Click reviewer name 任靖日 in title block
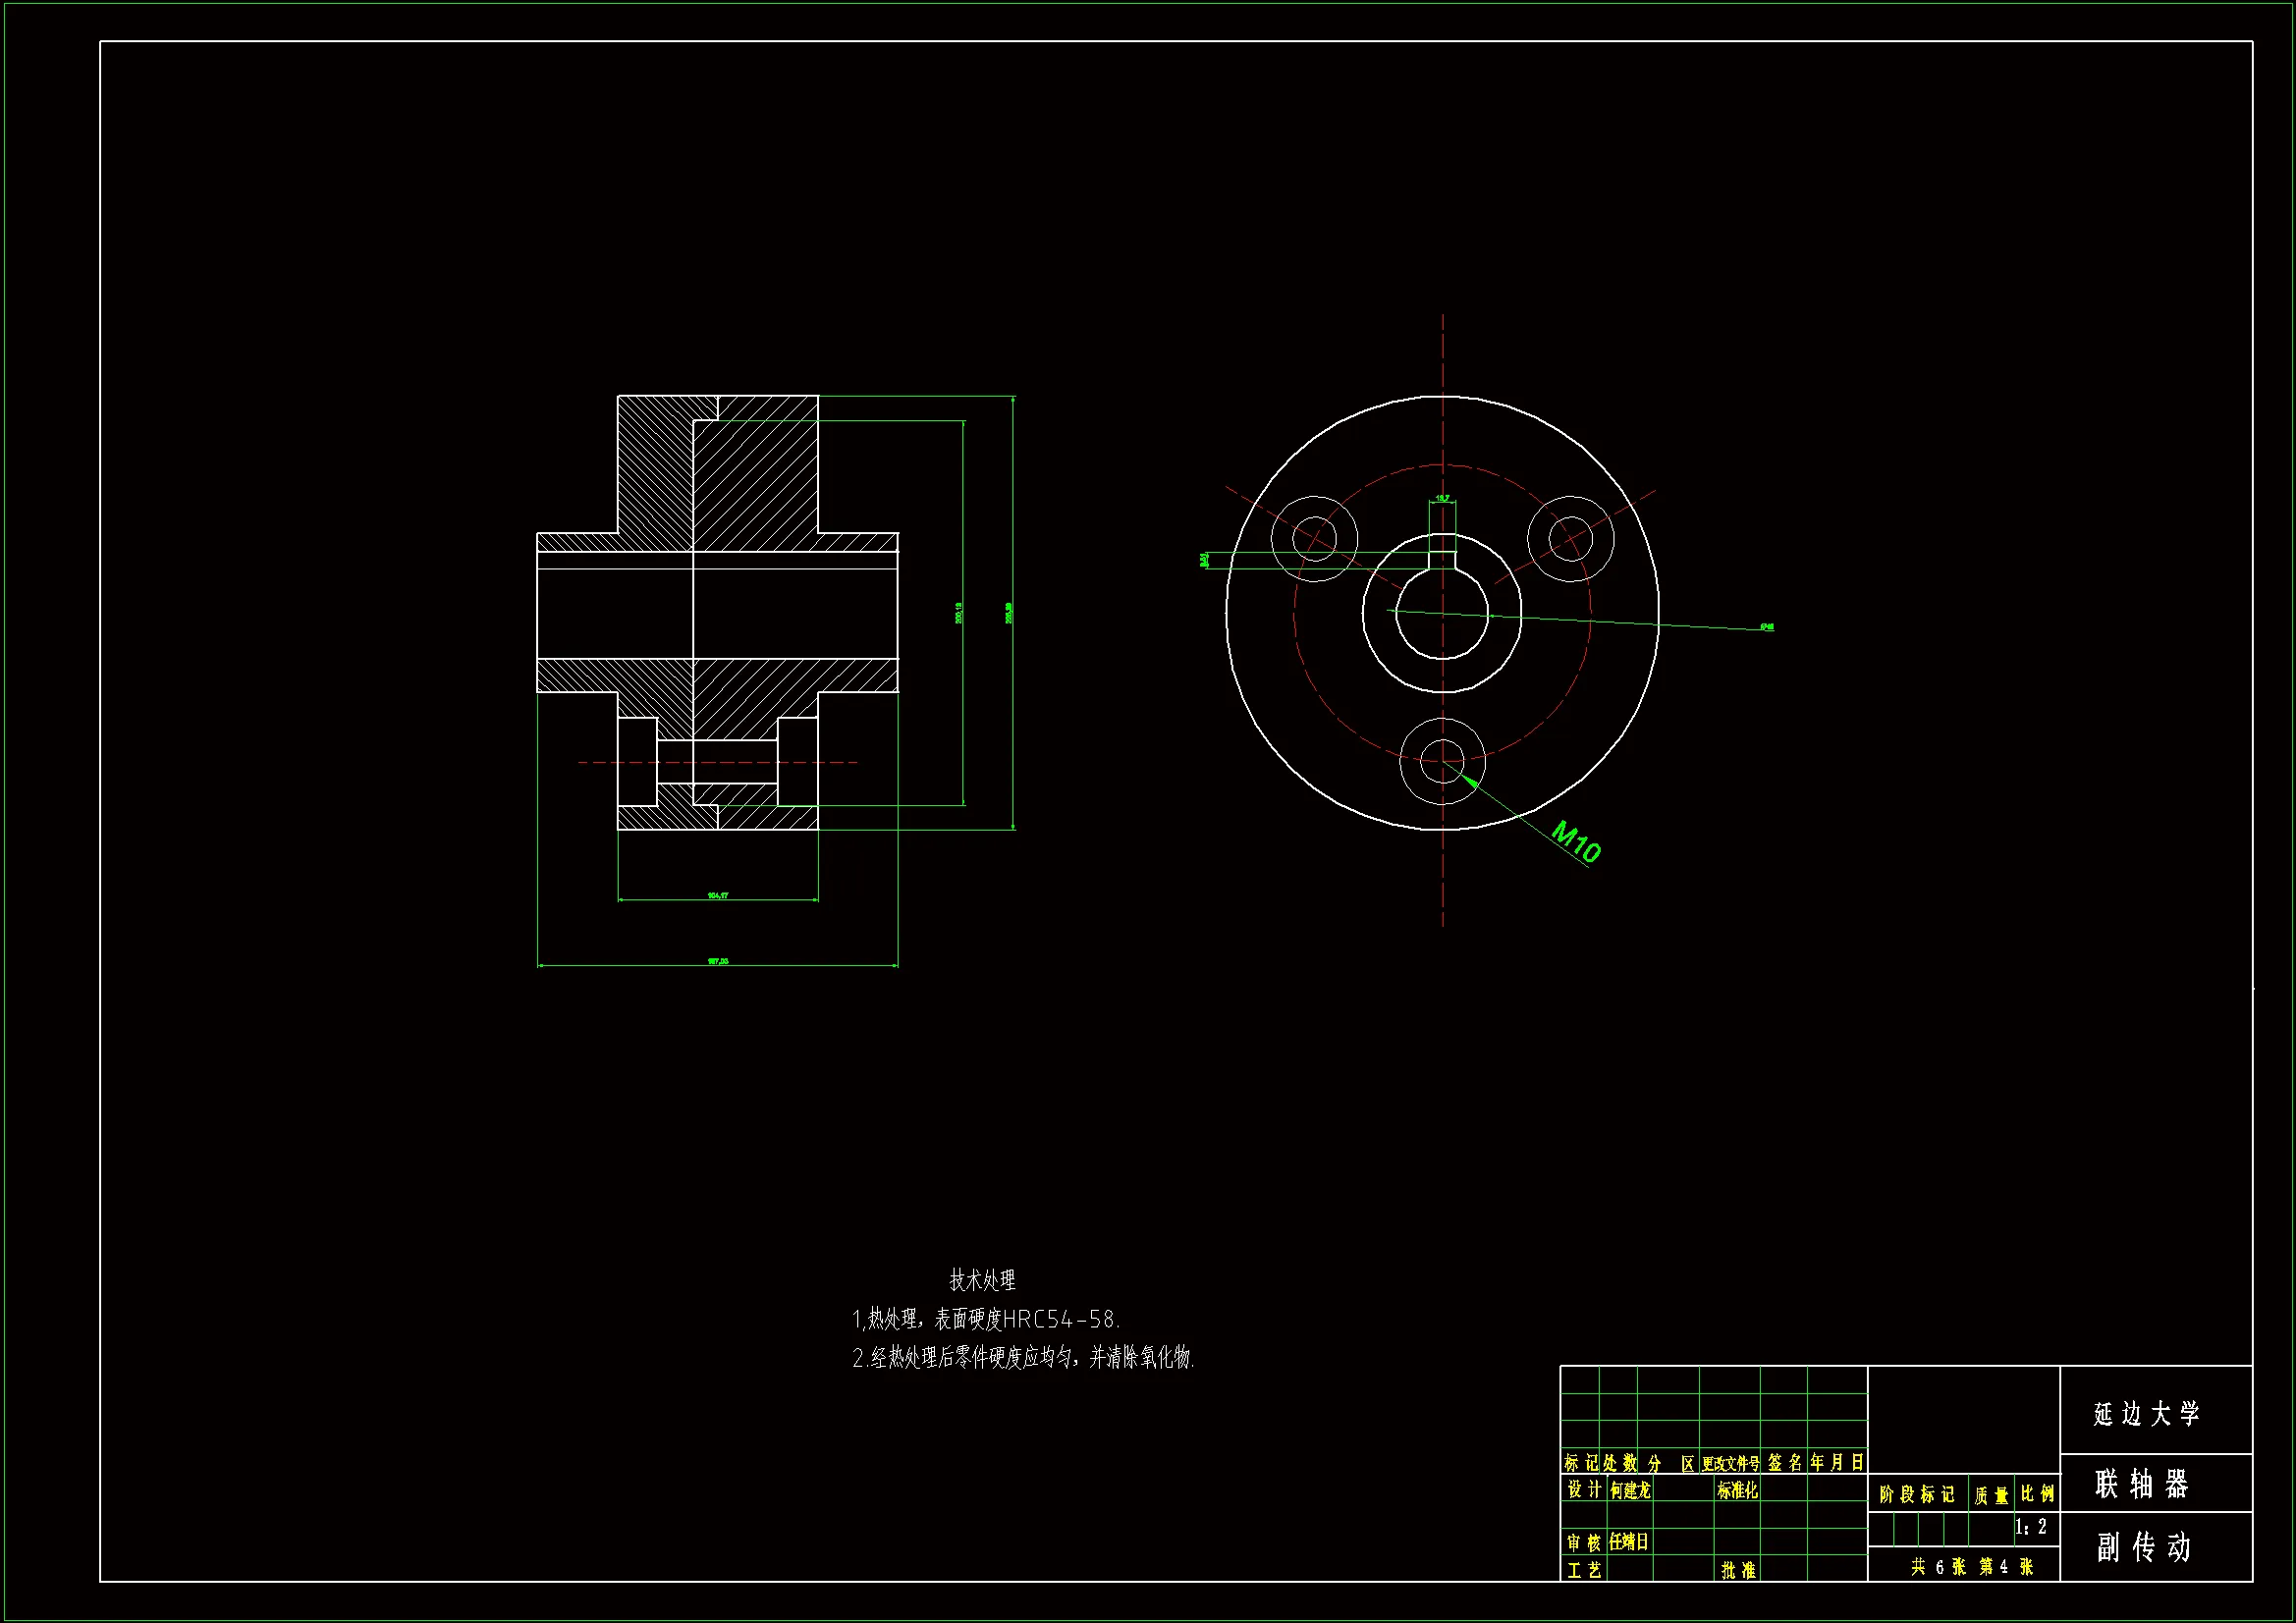 (x=1628, y=1542)
